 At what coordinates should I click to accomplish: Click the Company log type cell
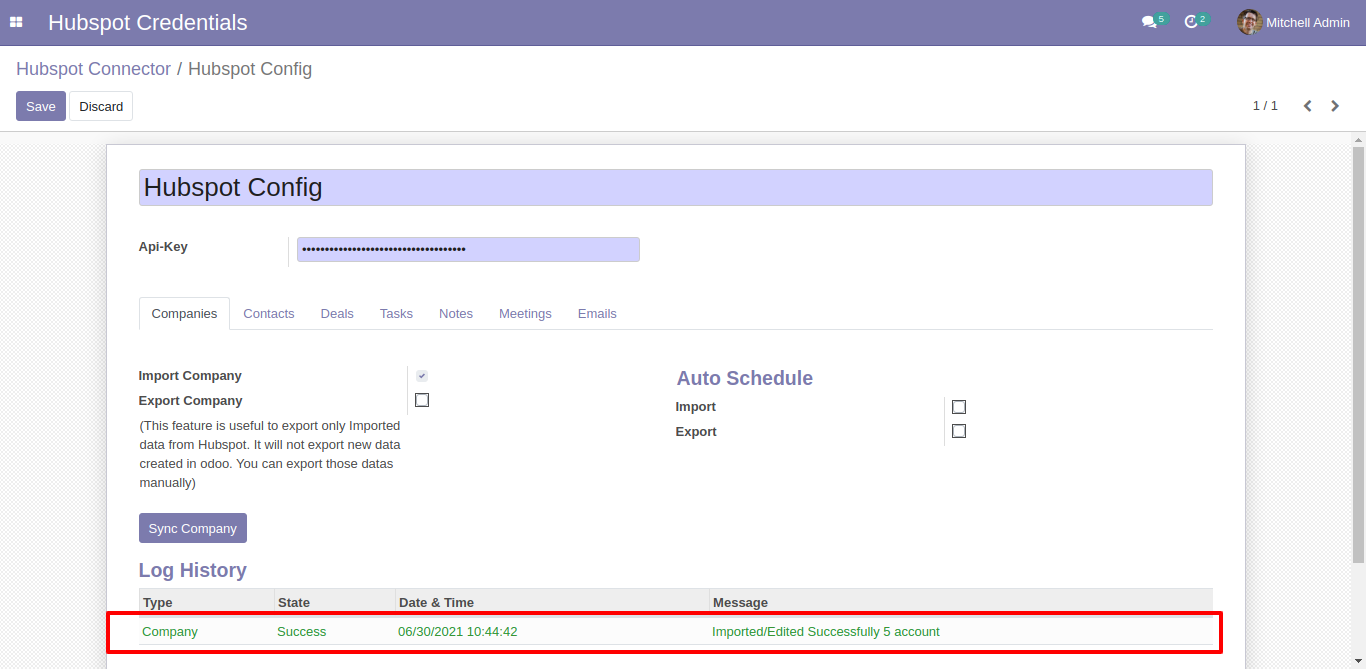[x=170, y=632]
